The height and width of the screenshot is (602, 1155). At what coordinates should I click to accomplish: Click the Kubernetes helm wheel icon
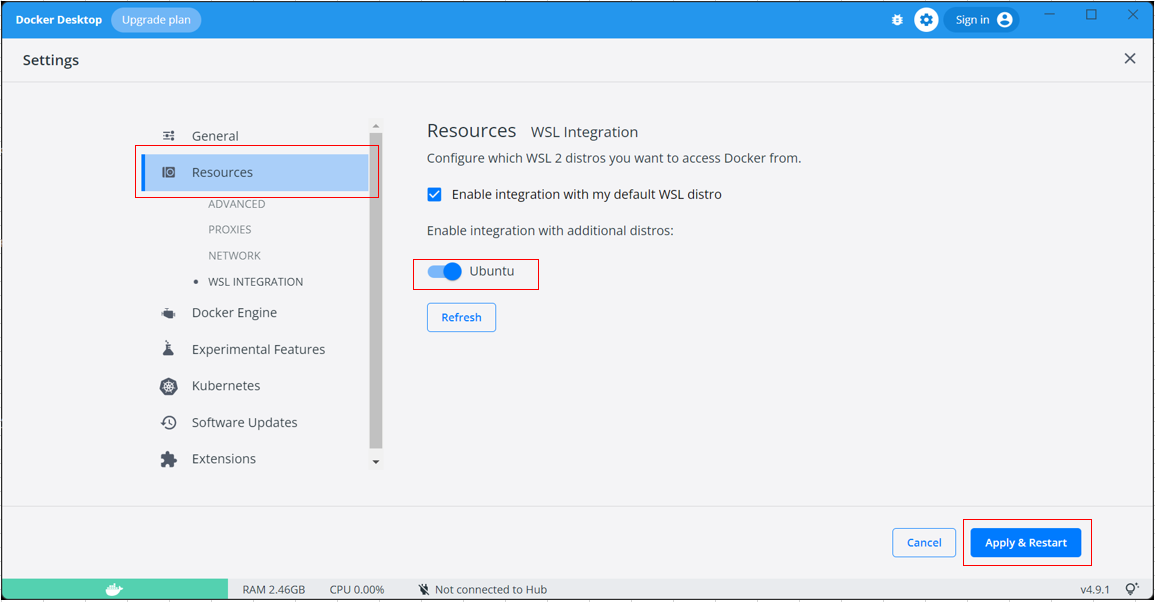point(169,386)
